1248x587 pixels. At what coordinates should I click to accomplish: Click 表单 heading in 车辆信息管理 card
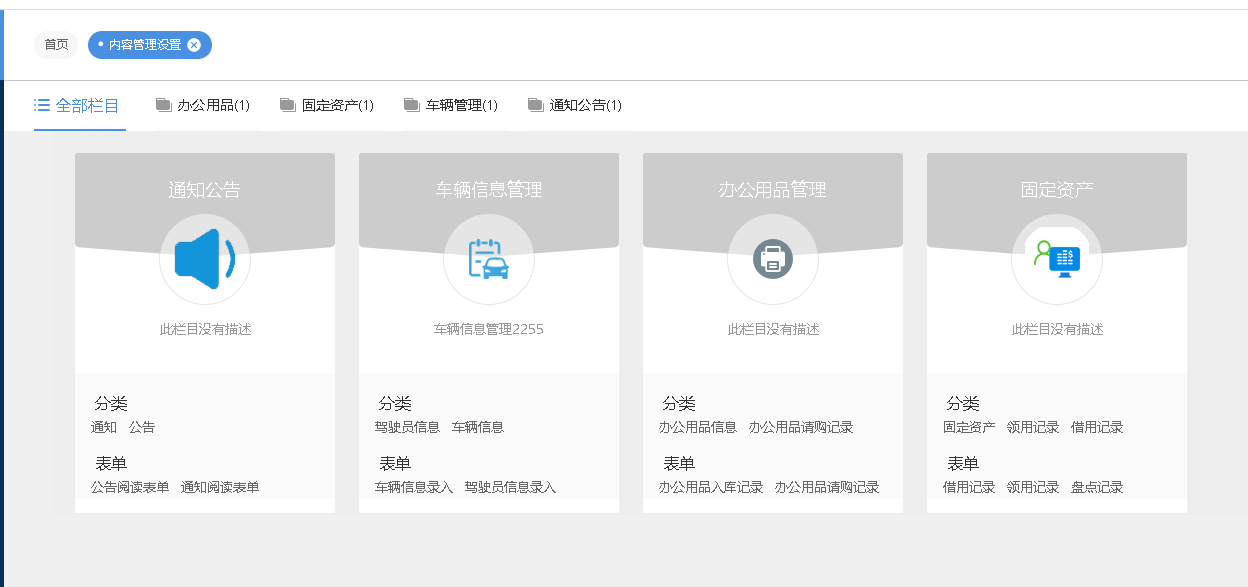tap(395, 464)
